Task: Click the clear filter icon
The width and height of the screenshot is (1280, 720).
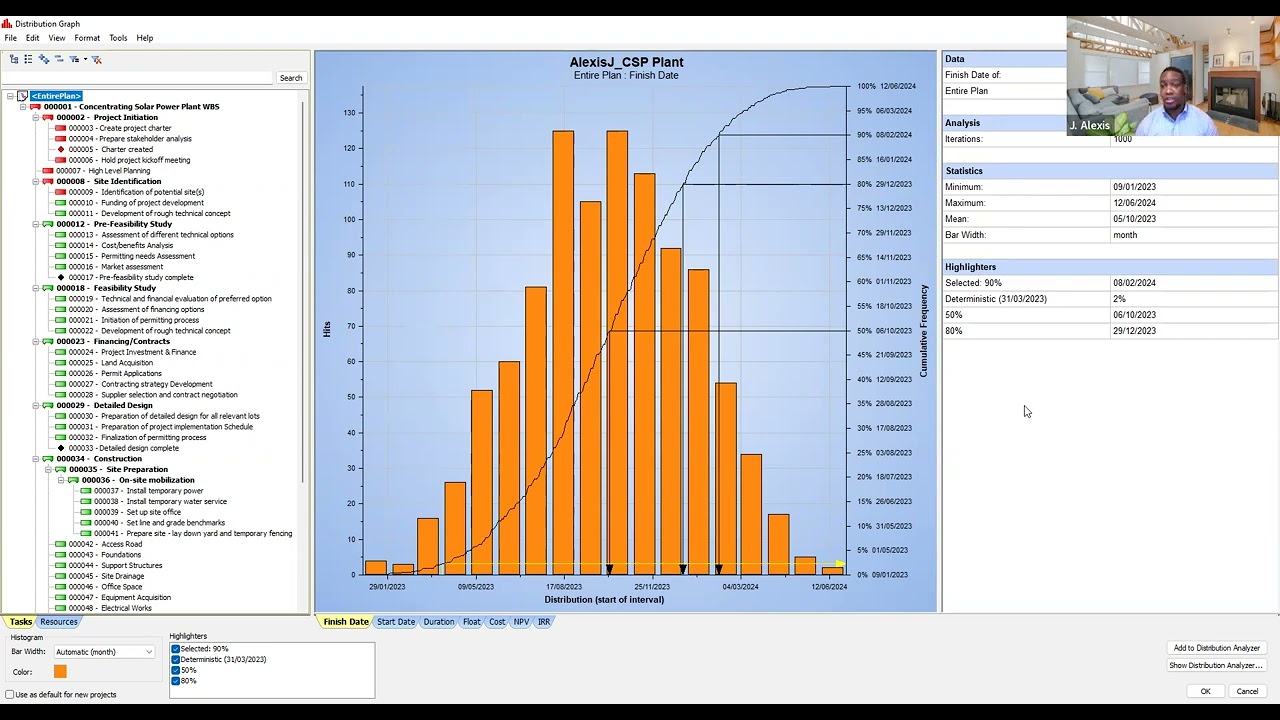Action: click(x=97, y=59)
